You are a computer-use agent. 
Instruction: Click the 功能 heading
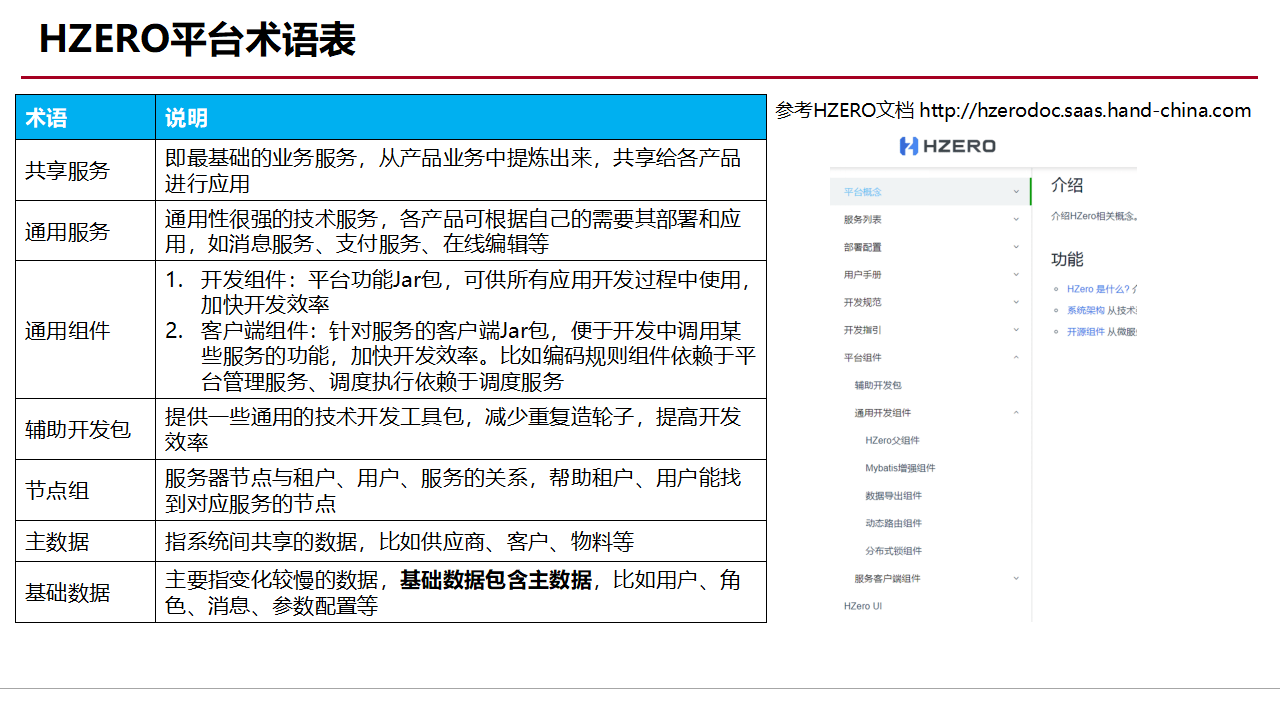coord(1067,259)
